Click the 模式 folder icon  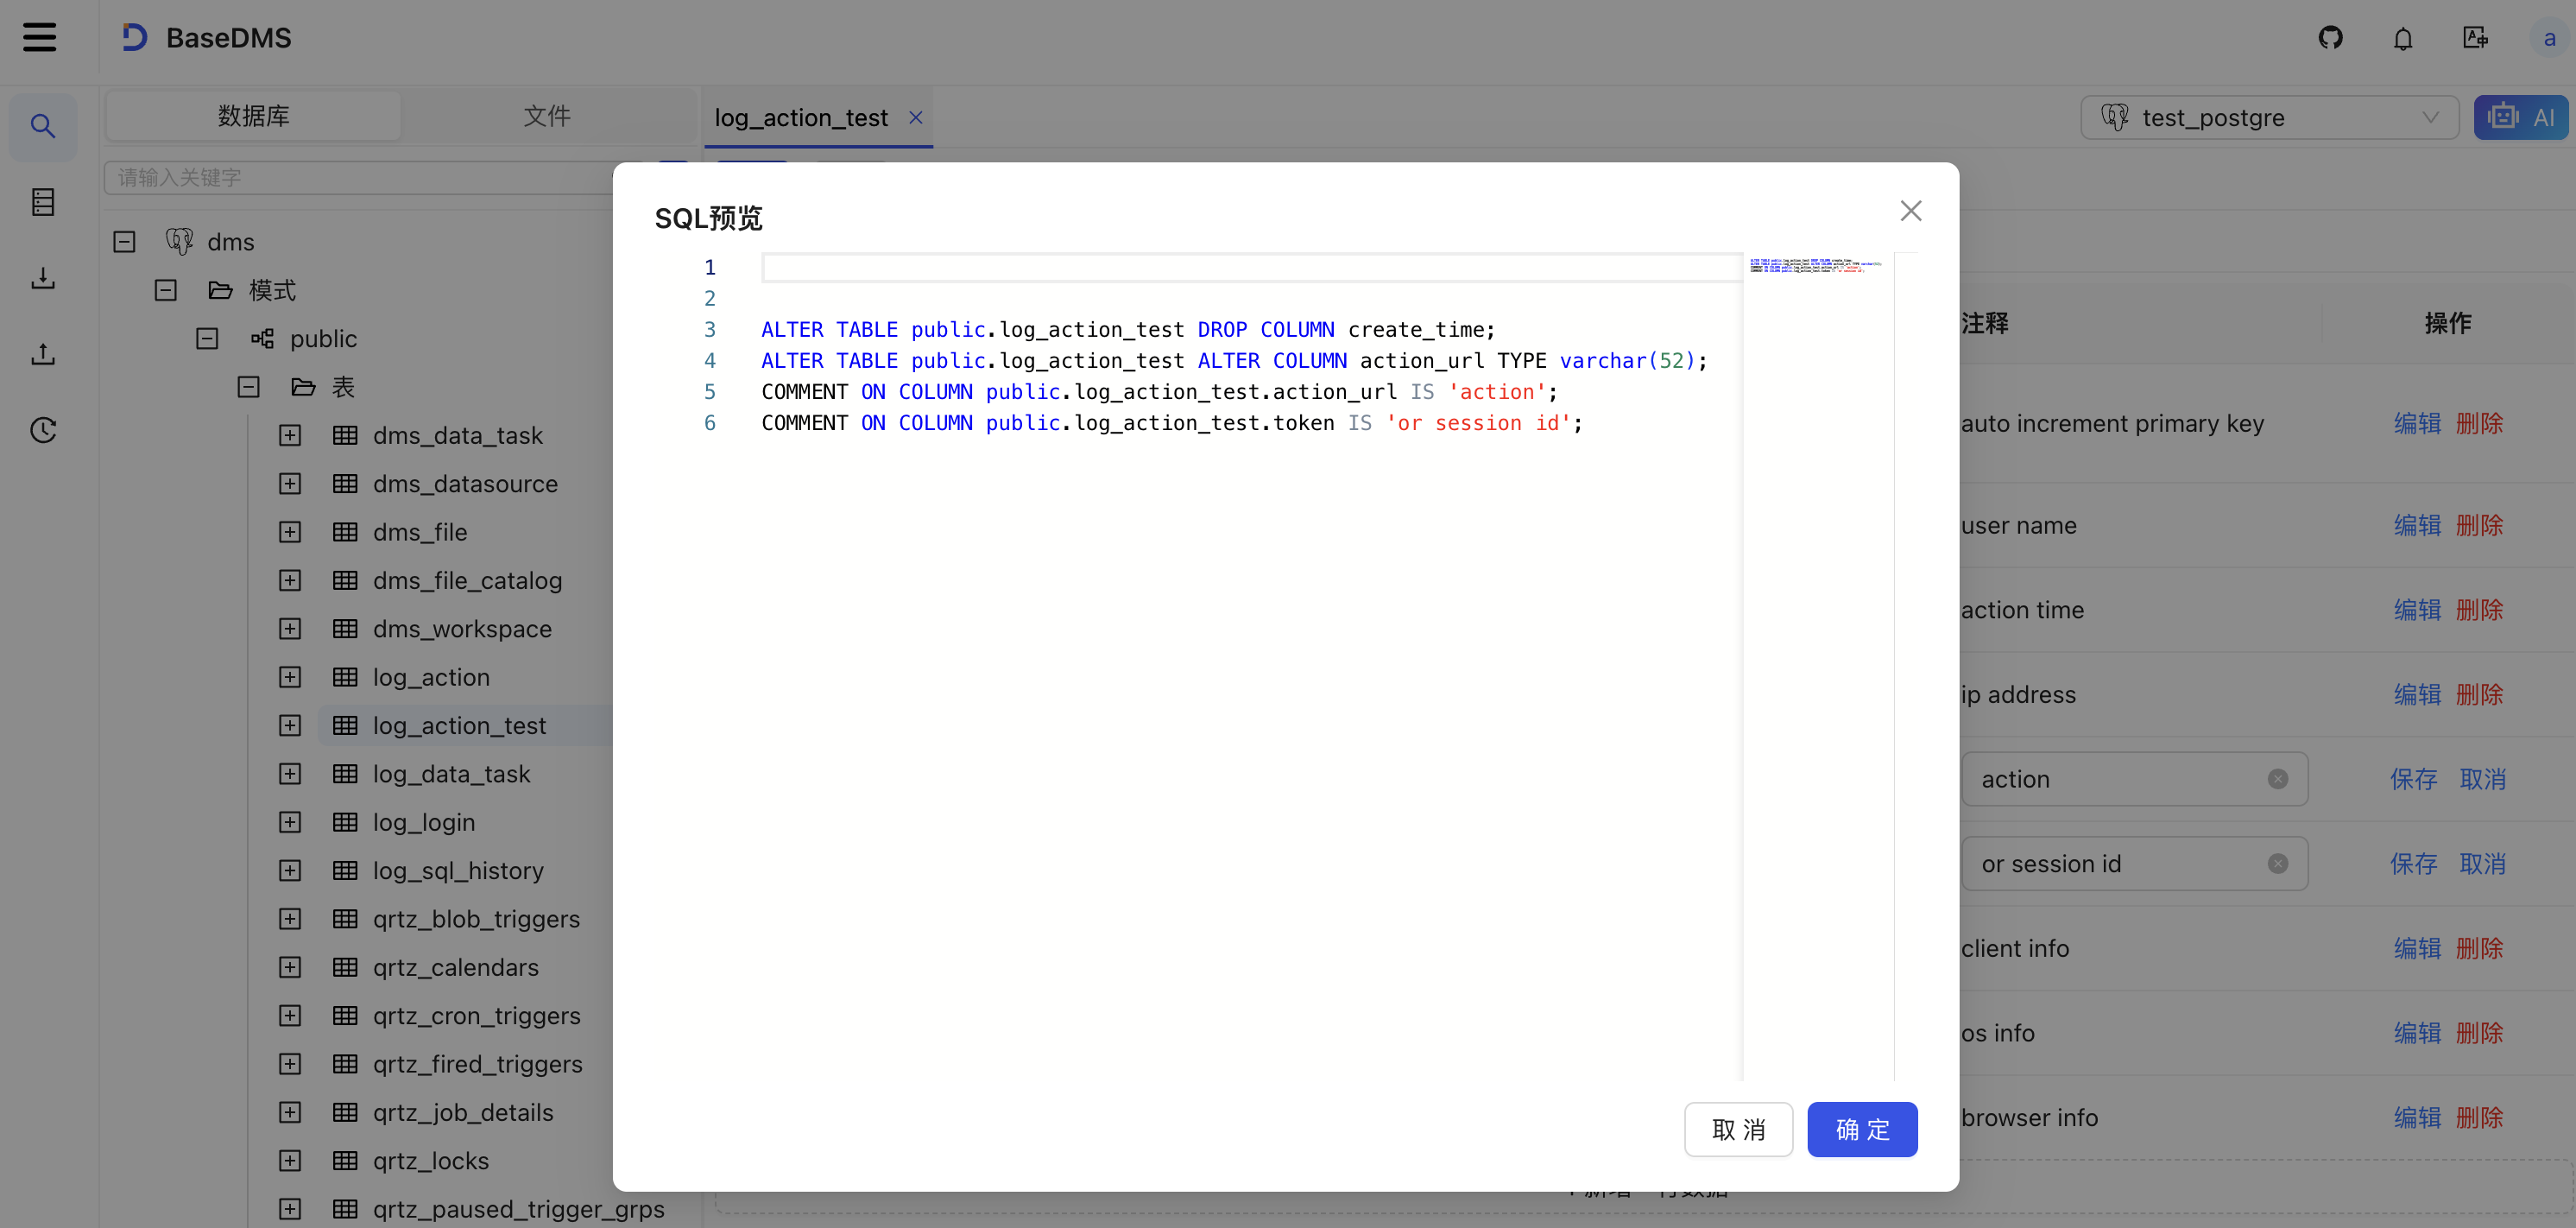point(220,290)
